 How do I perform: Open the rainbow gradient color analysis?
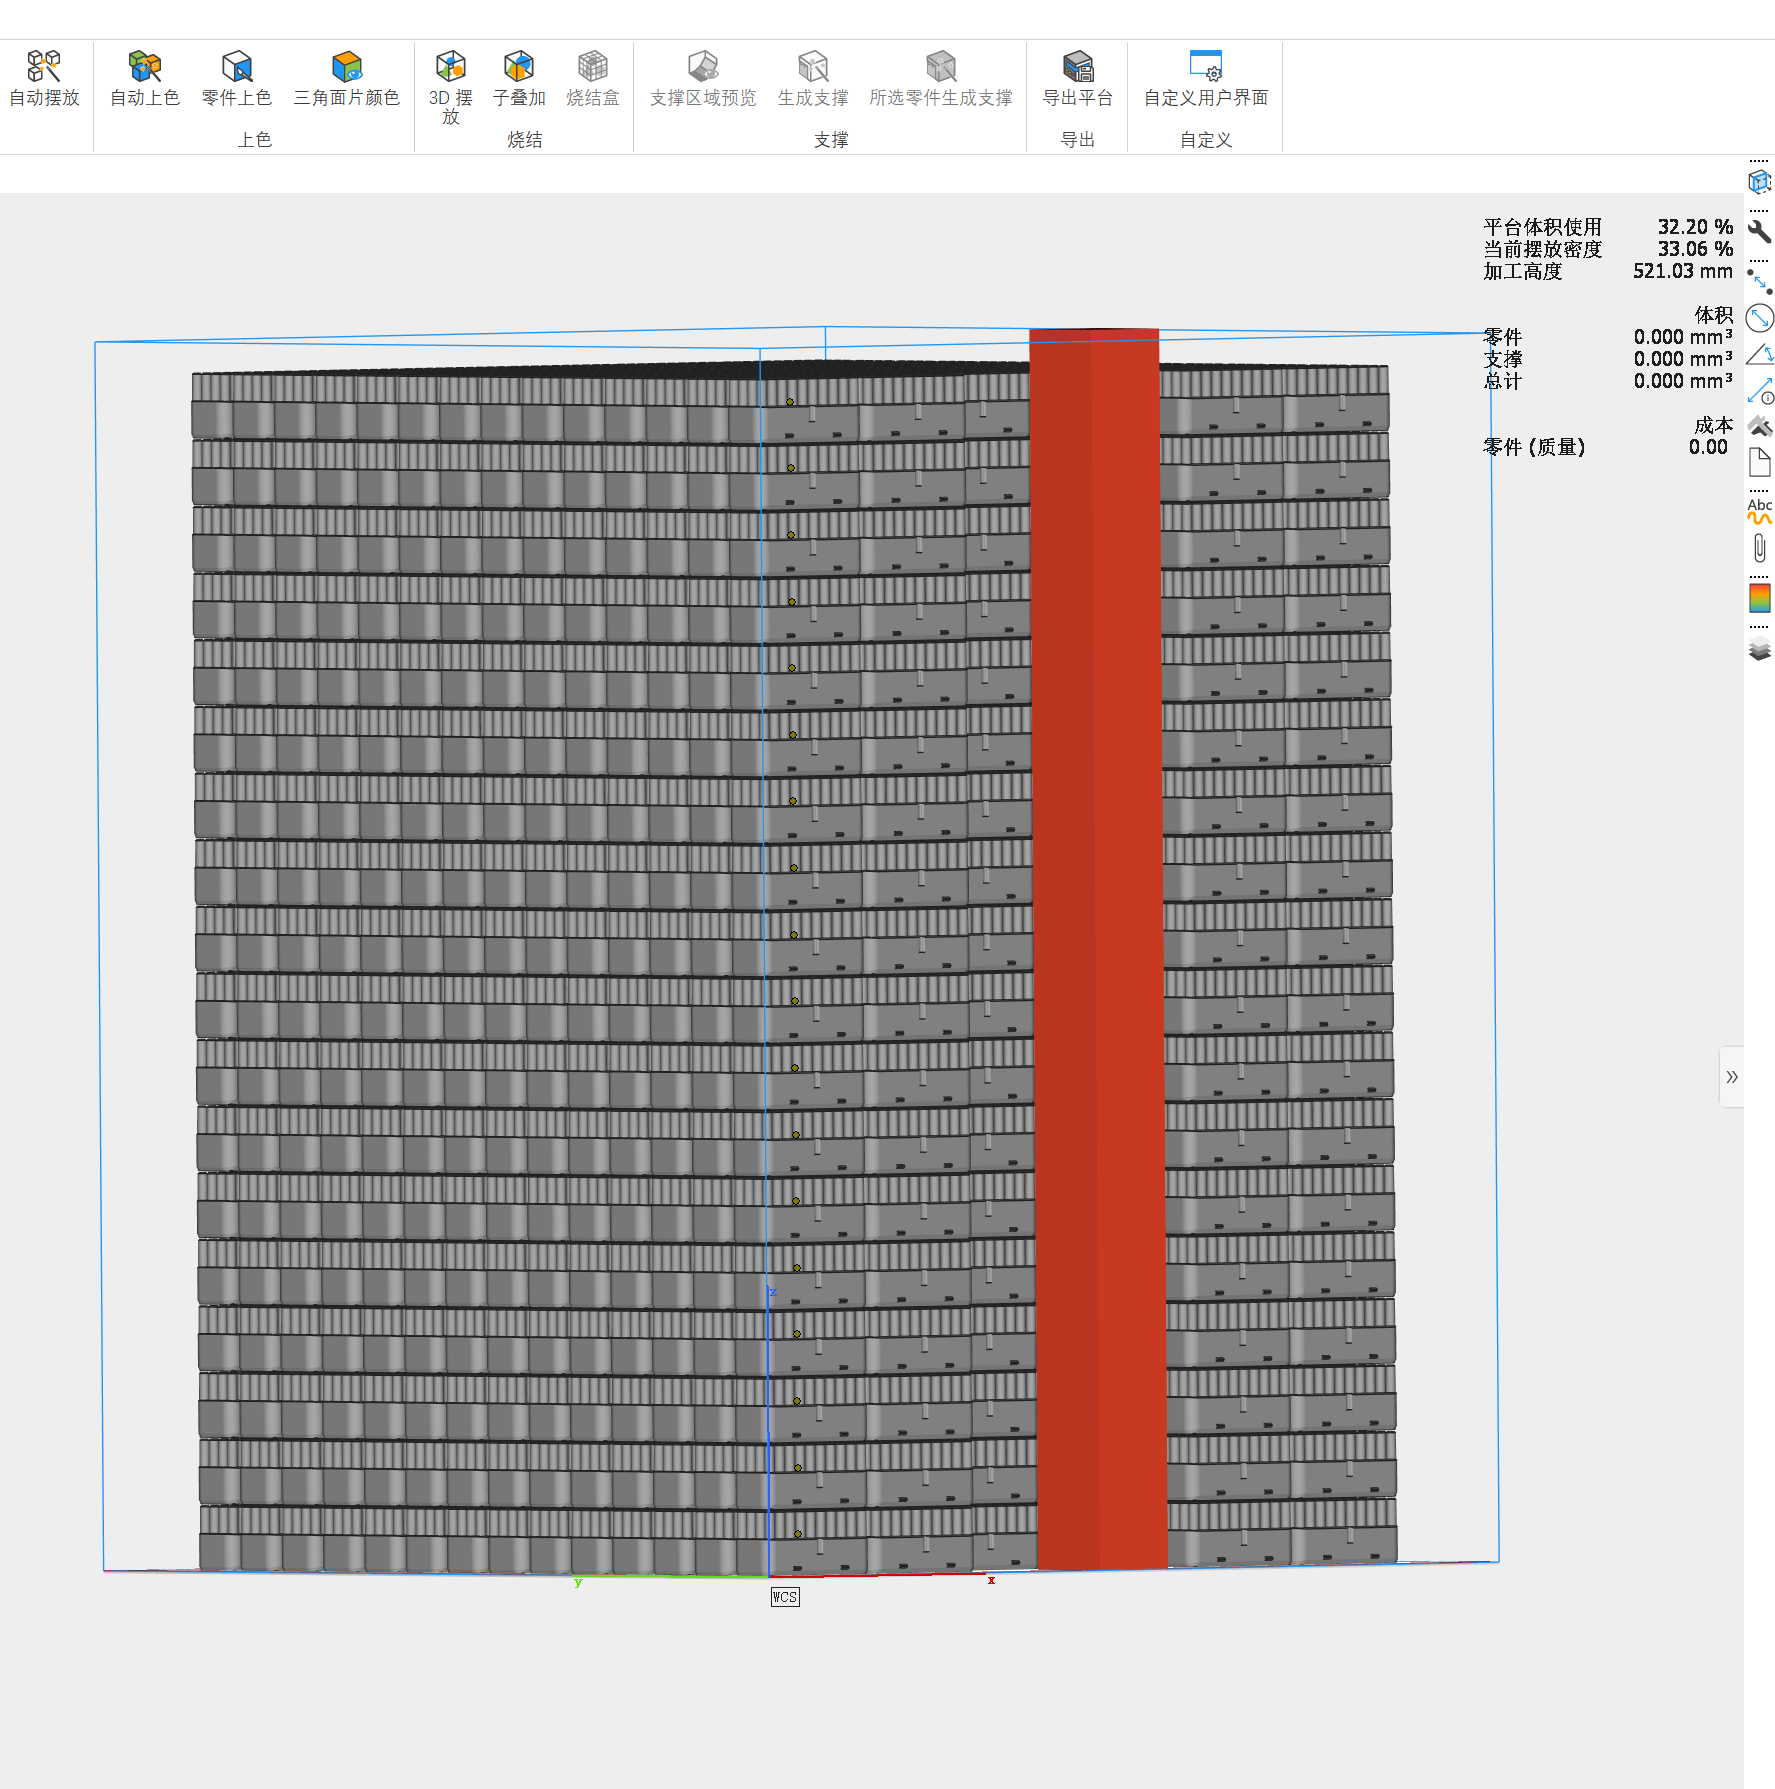click(1759, 598)
